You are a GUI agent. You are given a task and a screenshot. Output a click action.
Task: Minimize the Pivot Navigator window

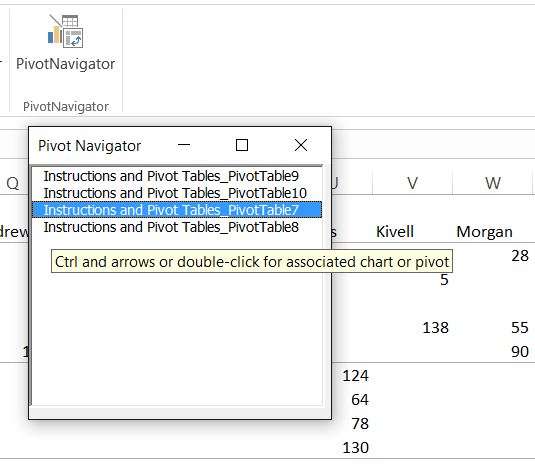pyautogui.click(x=184, y=145)
